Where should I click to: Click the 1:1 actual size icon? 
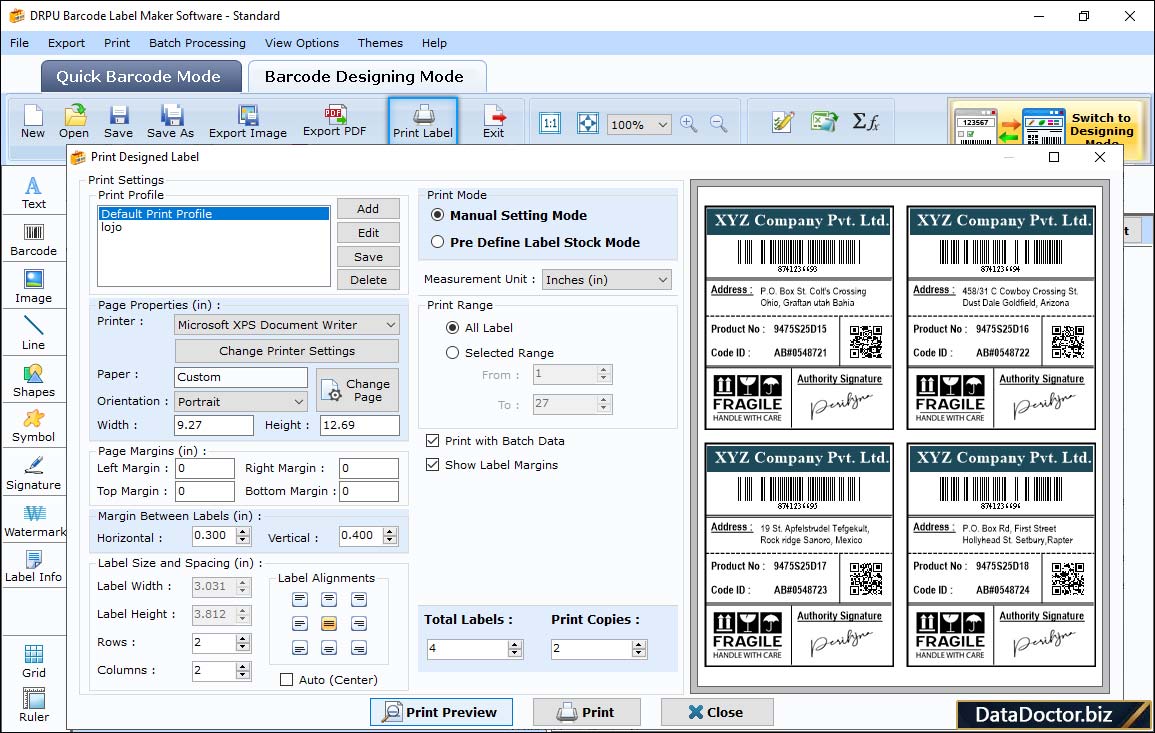click(x=550, y=123)
